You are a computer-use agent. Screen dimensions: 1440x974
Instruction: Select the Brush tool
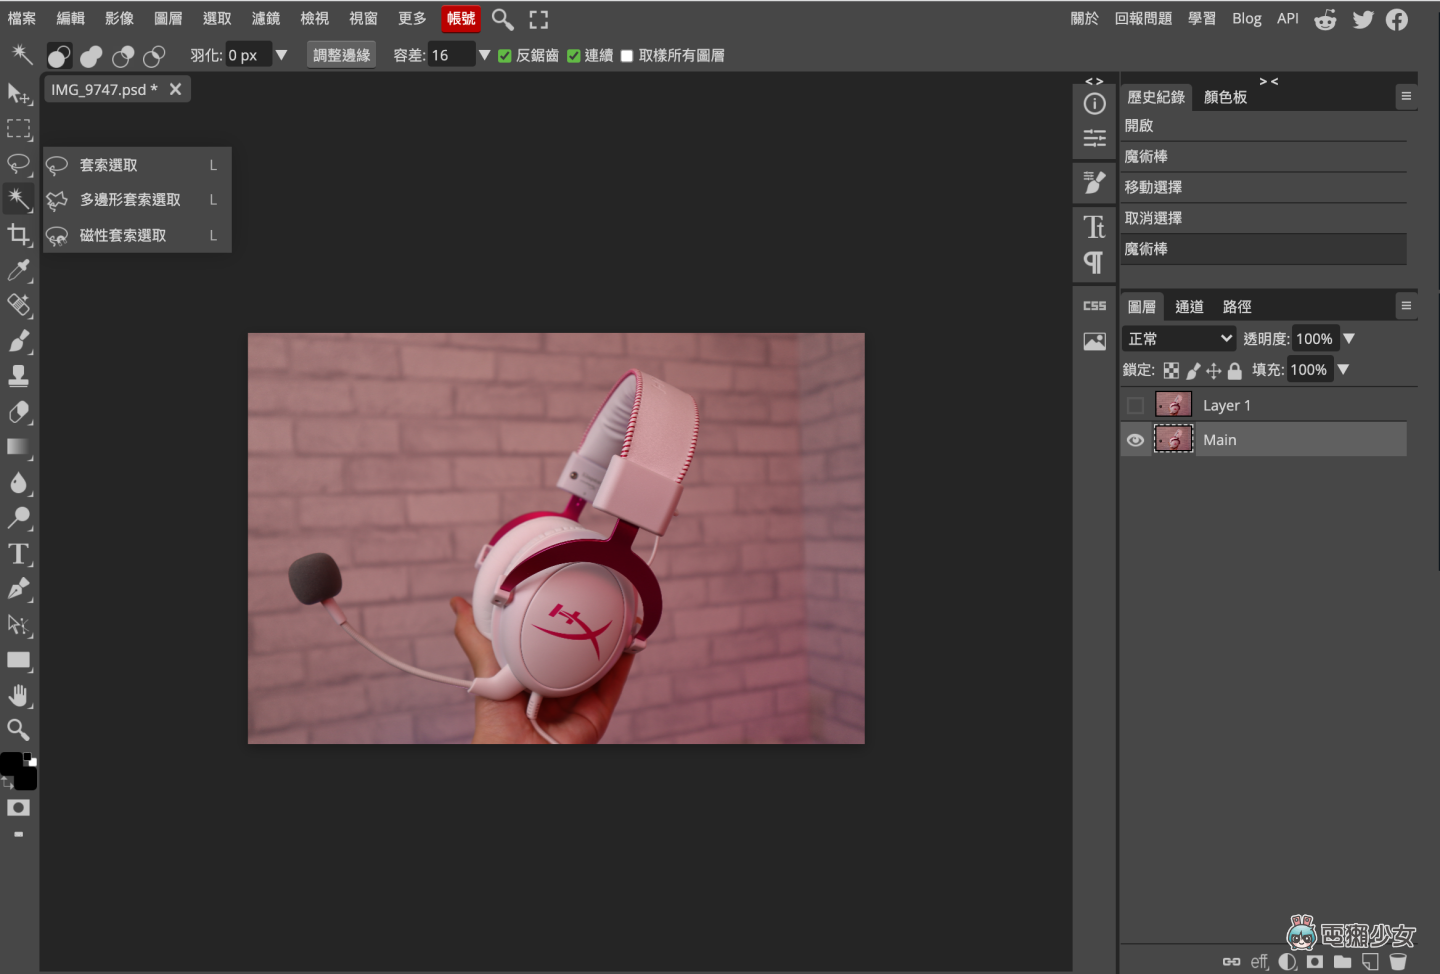coord(18,341)
